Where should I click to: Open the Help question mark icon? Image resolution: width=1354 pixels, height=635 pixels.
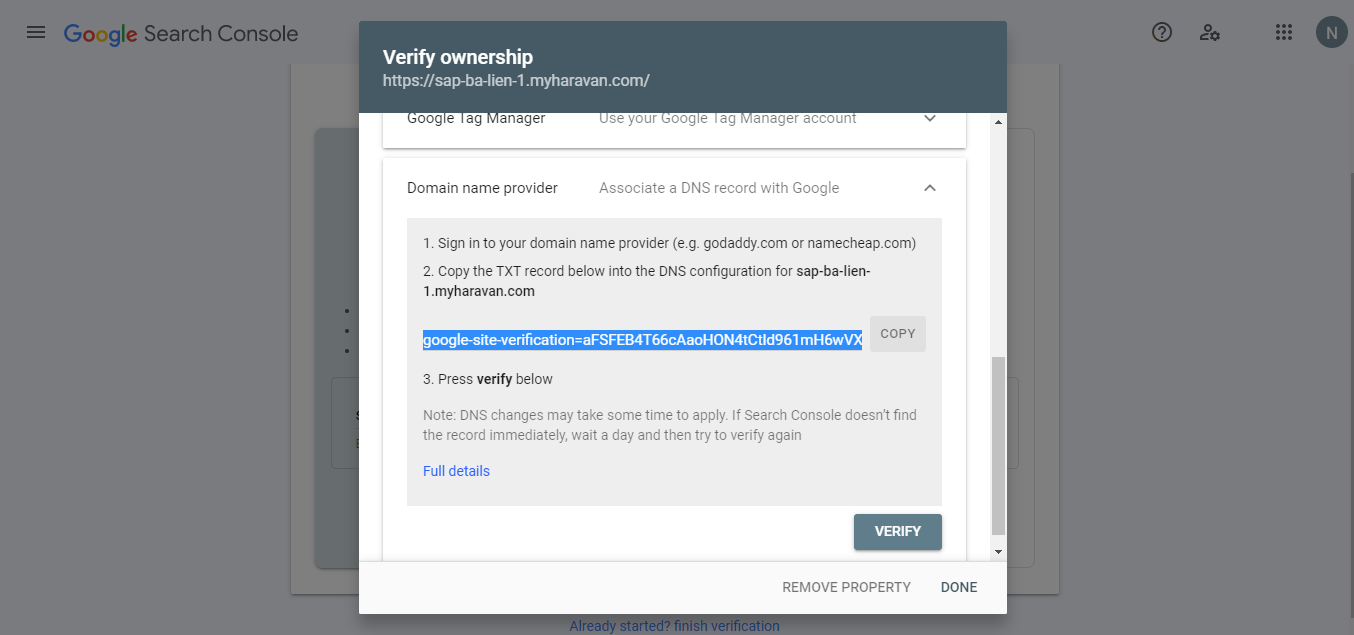click(1162, 33)
